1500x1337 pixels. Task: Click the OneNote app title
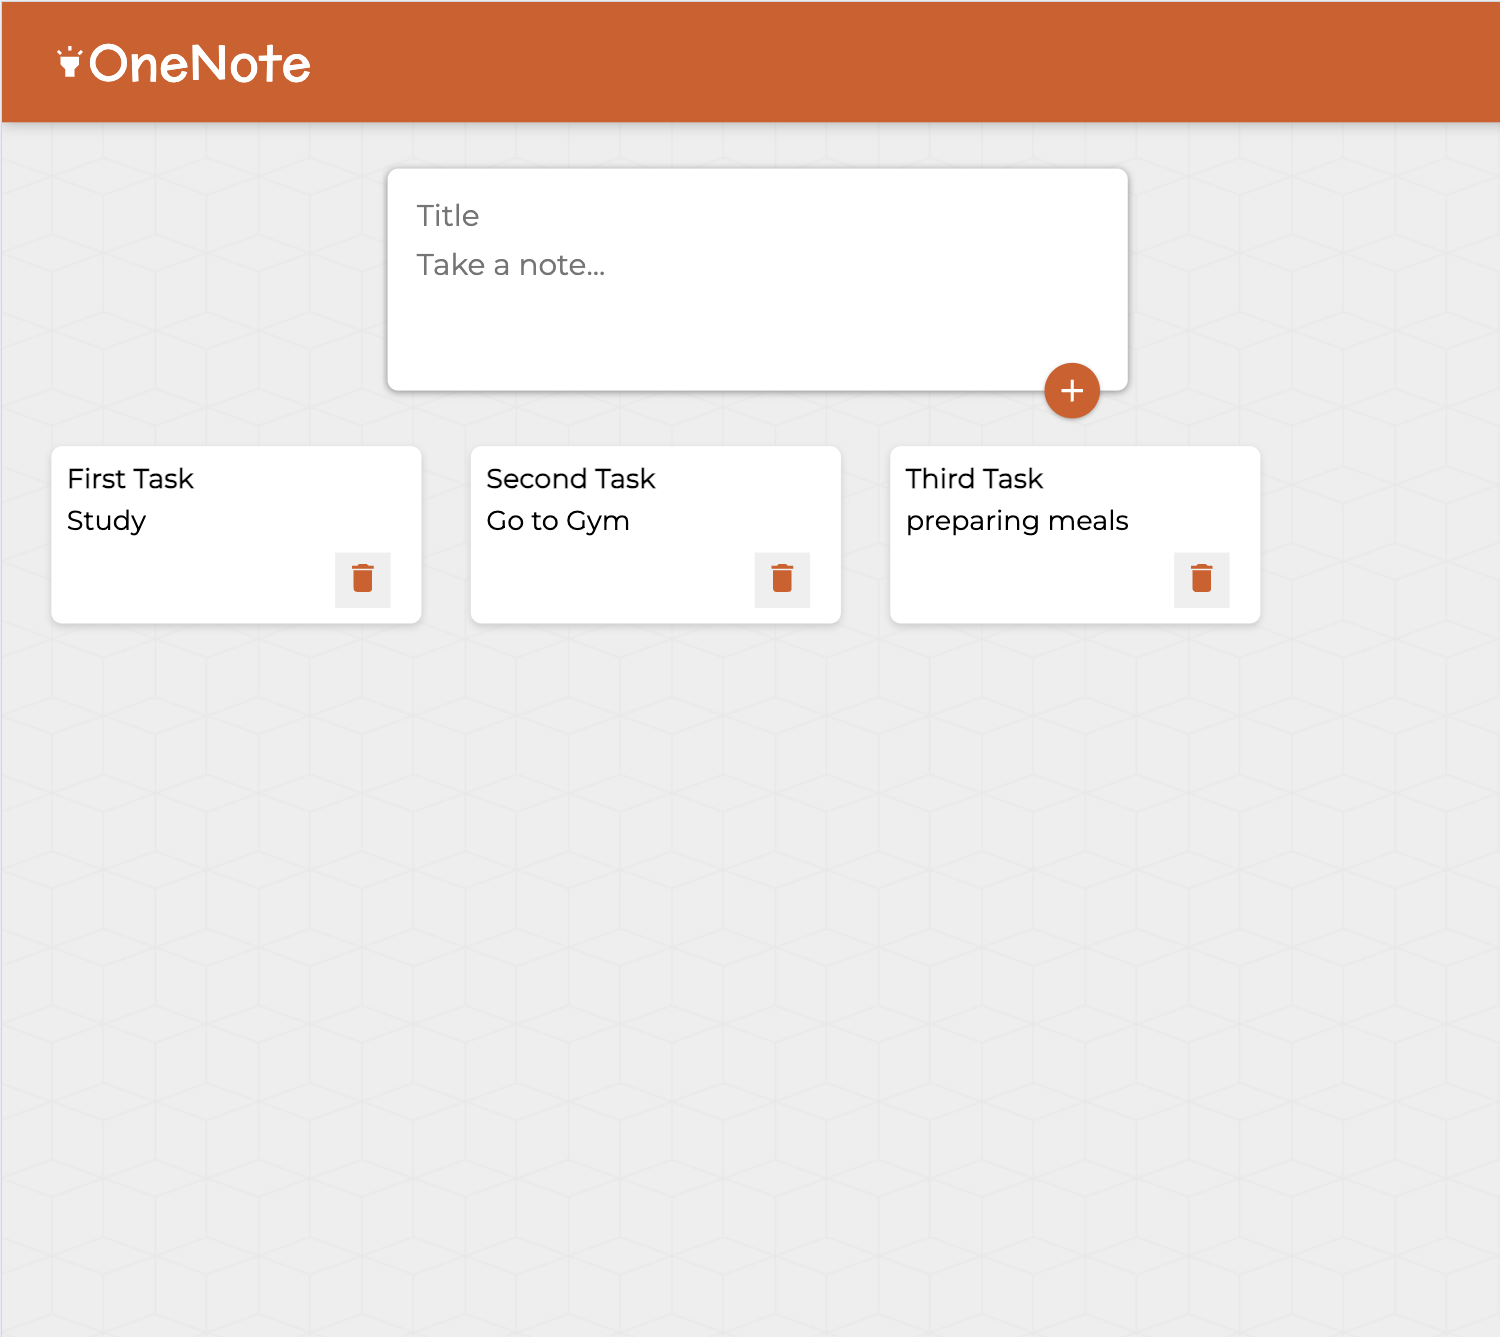[200, 64]
